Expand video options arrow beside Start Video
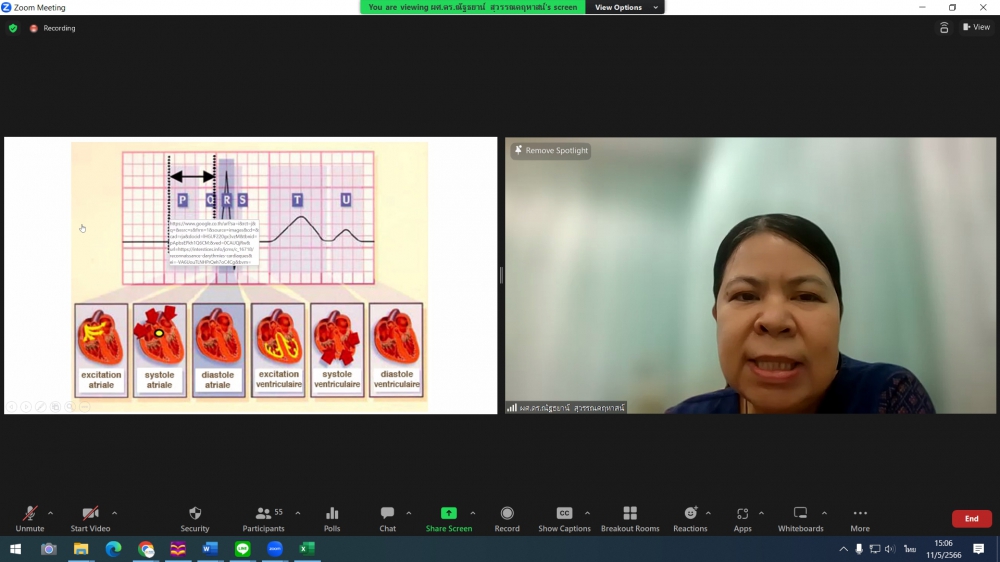1000x562 pixels. pos(114,513)
